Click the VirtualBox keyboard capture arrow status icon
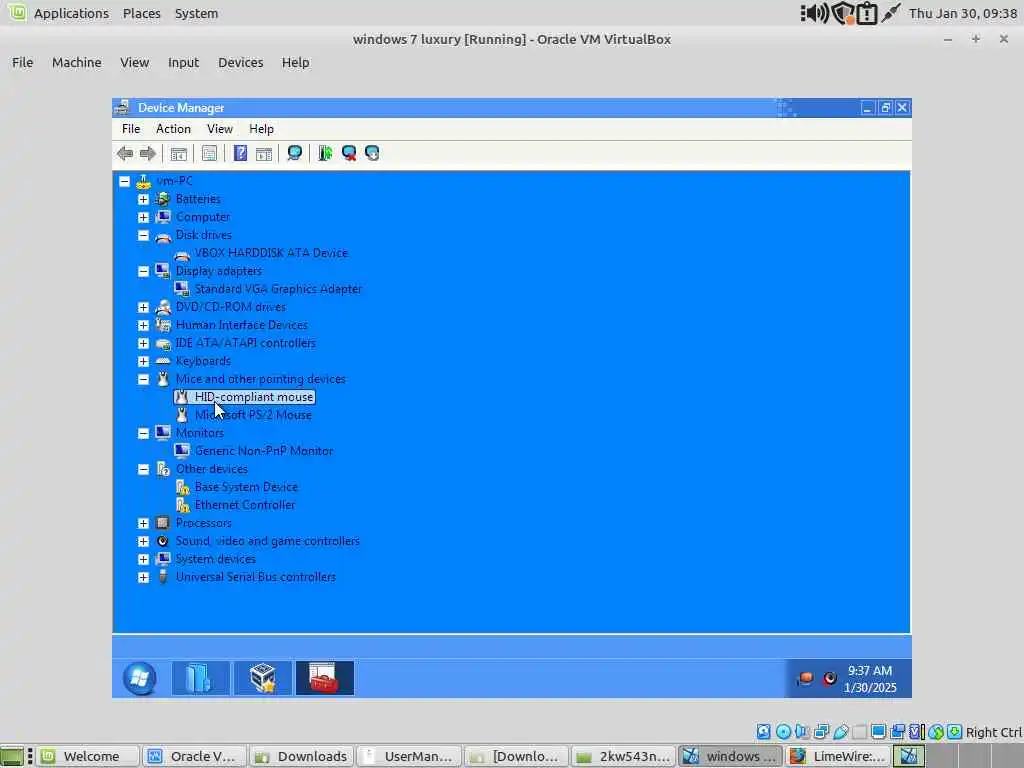The width and height of the screenshot is (1024, 768). (955, 731)
